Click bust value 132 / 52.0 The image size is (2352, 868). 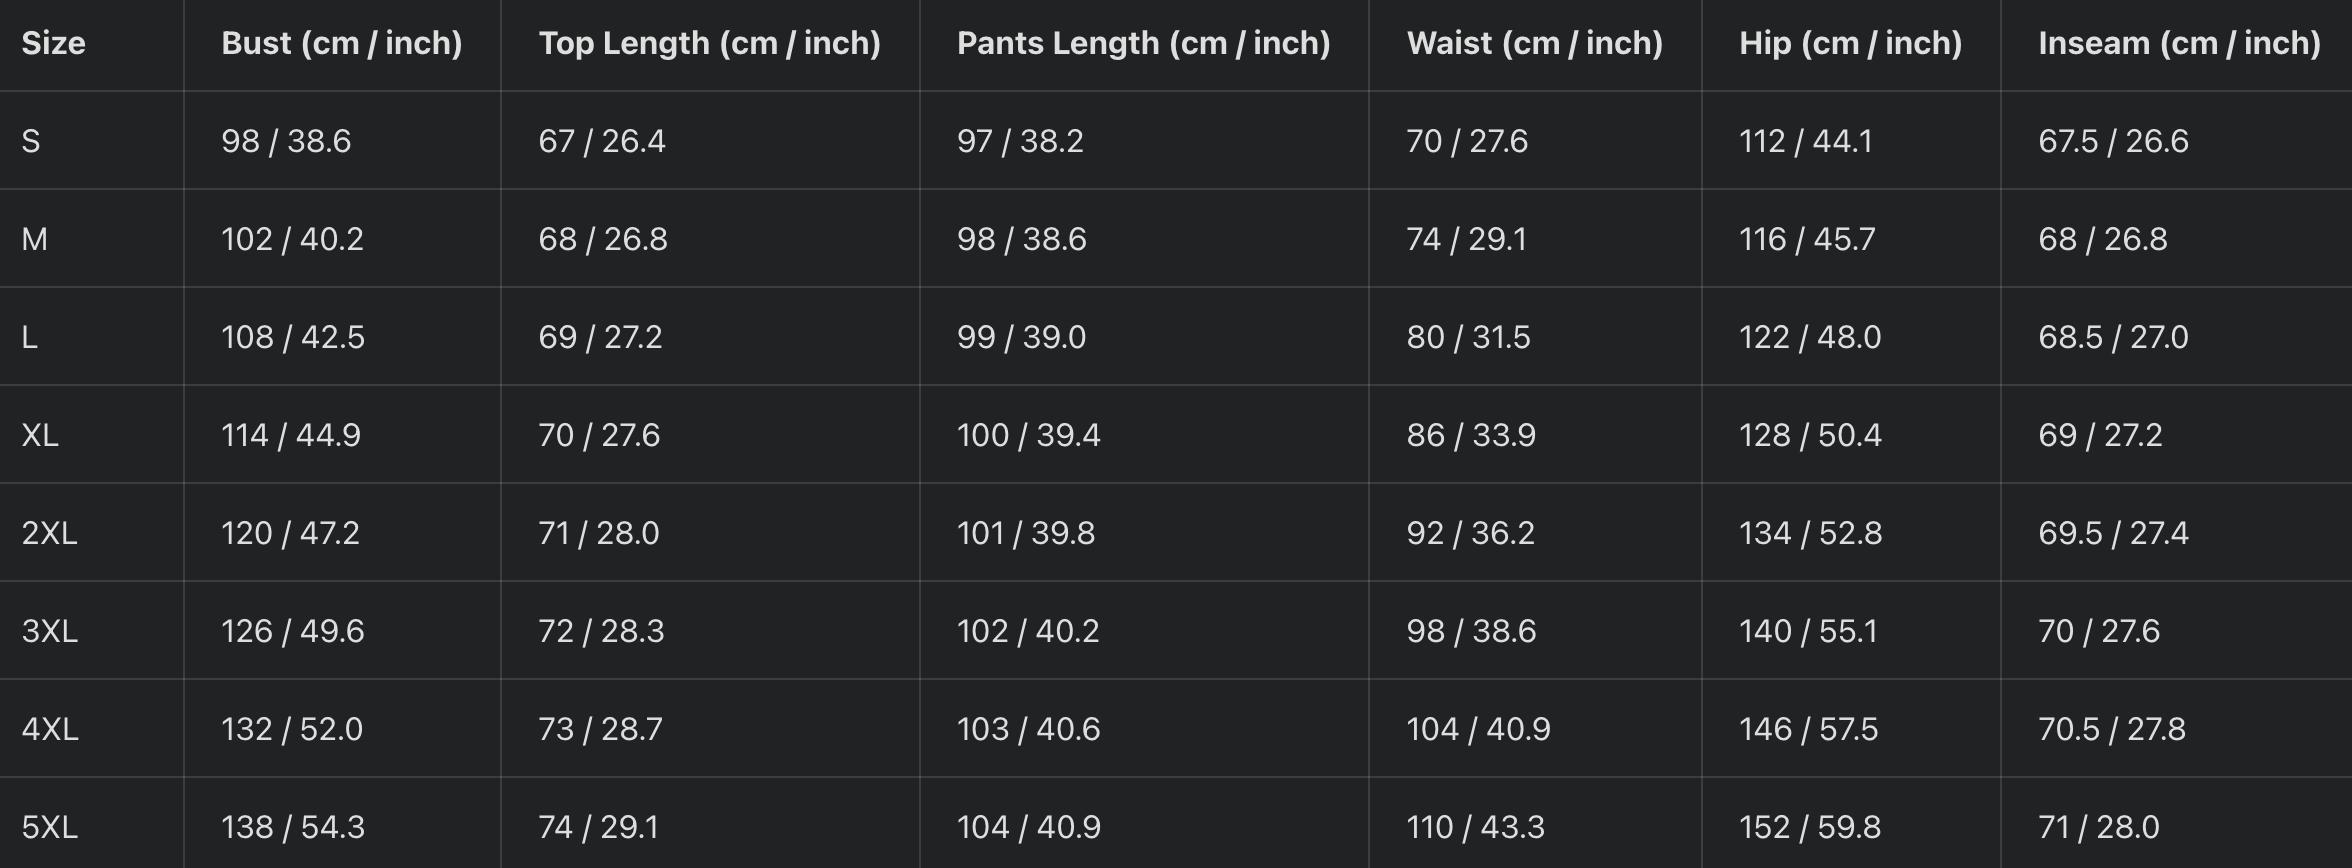292,729
